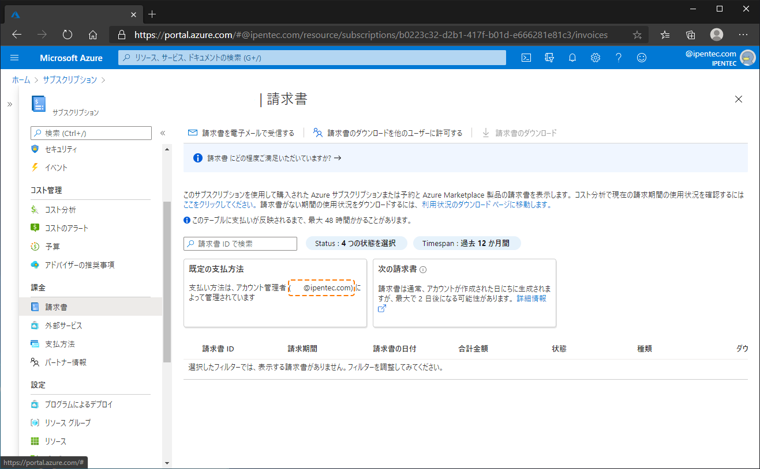Go to the サブスクリプション breadcrumb
This screenshot has width=760, height=469.
[x=70, y=80]
